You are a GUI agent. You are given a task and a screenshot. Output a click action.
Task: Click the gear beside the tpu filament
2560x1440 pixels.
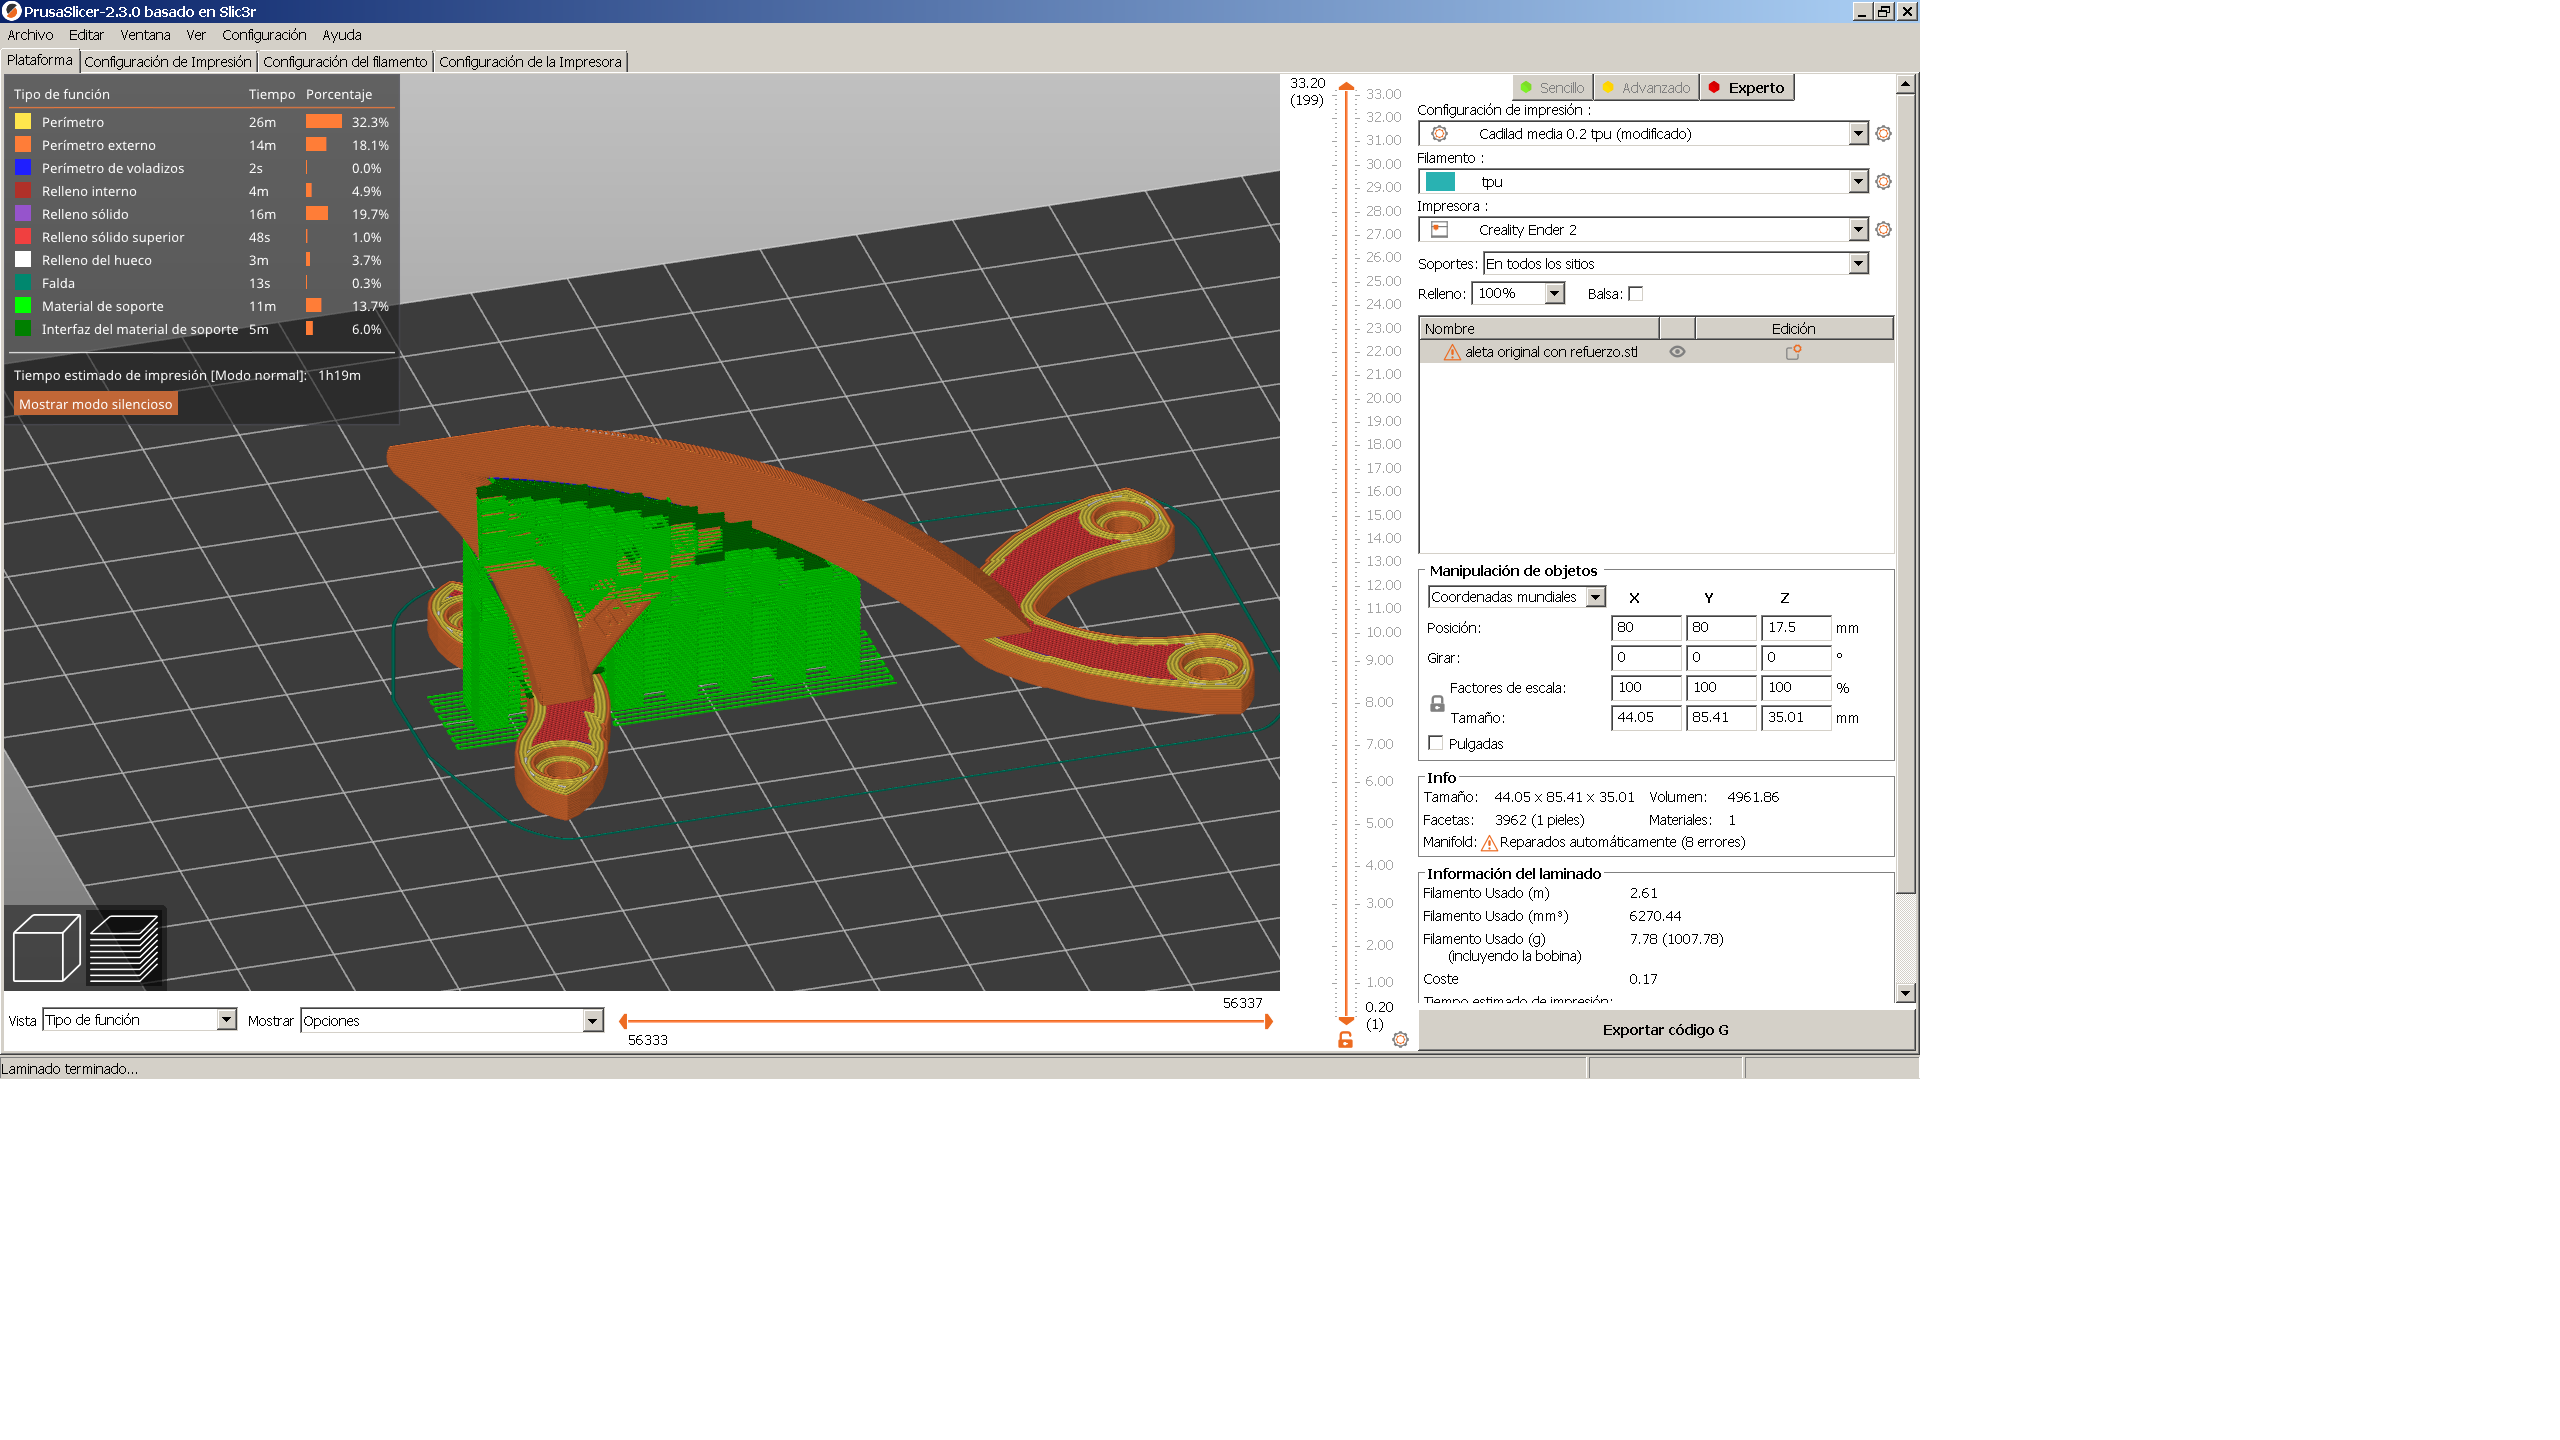(x=1884, y=182)
